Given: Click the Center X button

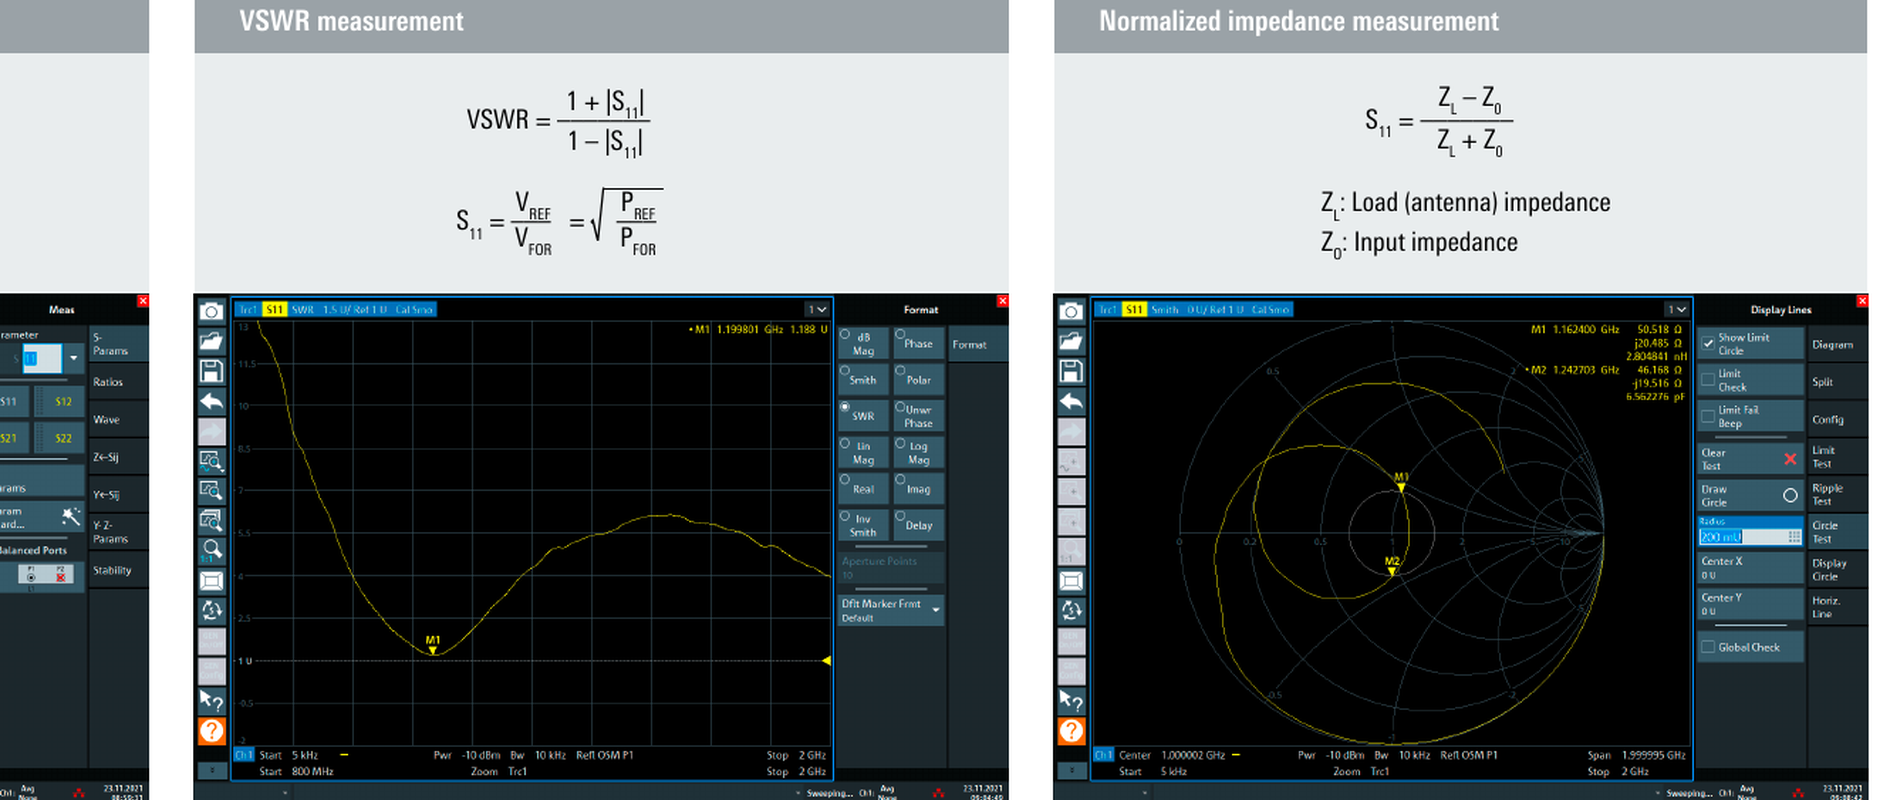Looking at the screenshot, I should point(1750,568).
